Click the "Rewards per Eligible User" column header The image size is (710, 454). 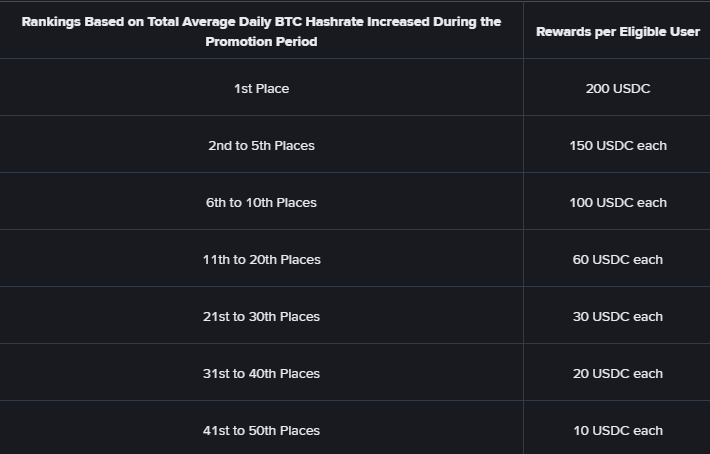tap(617, 32)
